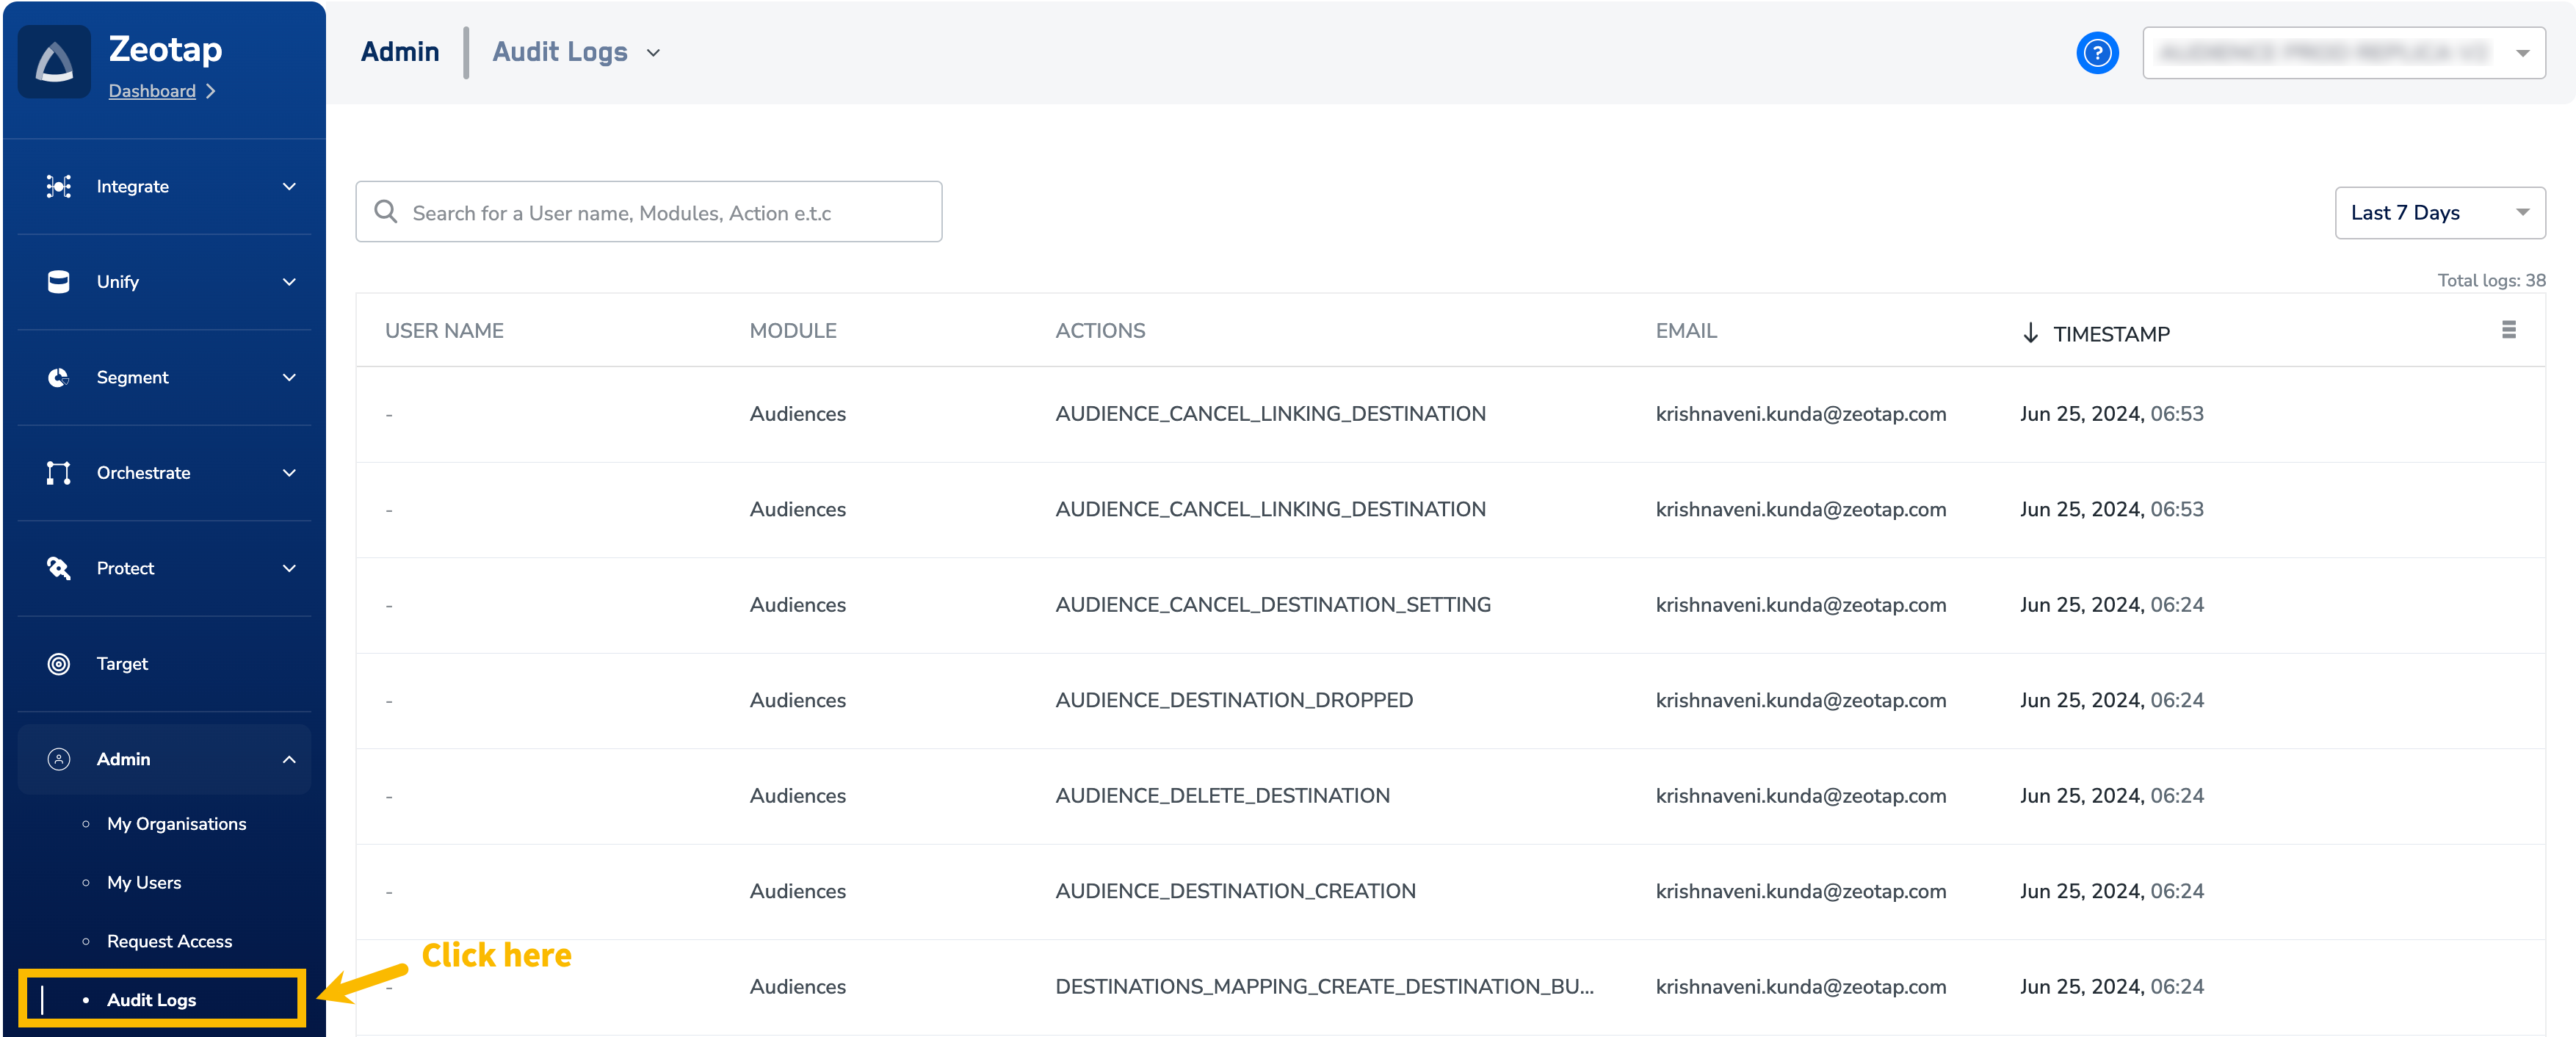Expand the Segment menu chevron
2576x1037 pixels.
[x=289, y=378]
